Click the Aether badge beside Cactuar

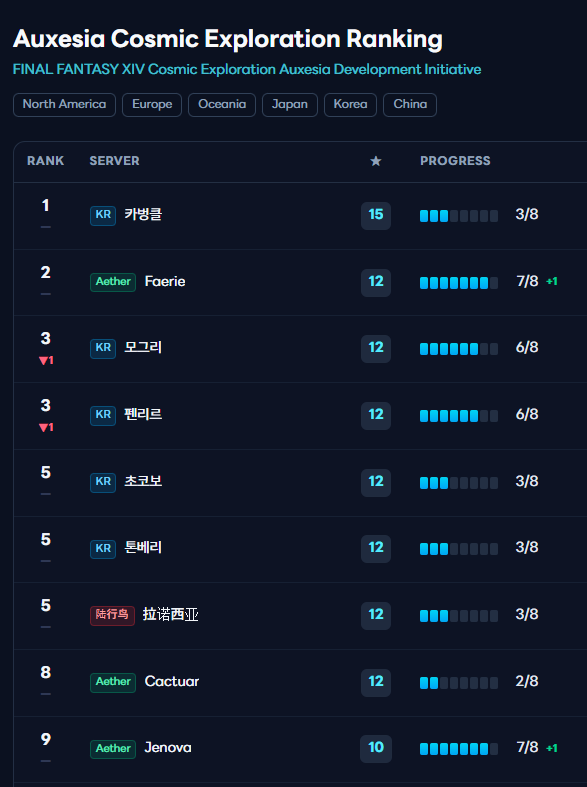[x=113, y=682]
